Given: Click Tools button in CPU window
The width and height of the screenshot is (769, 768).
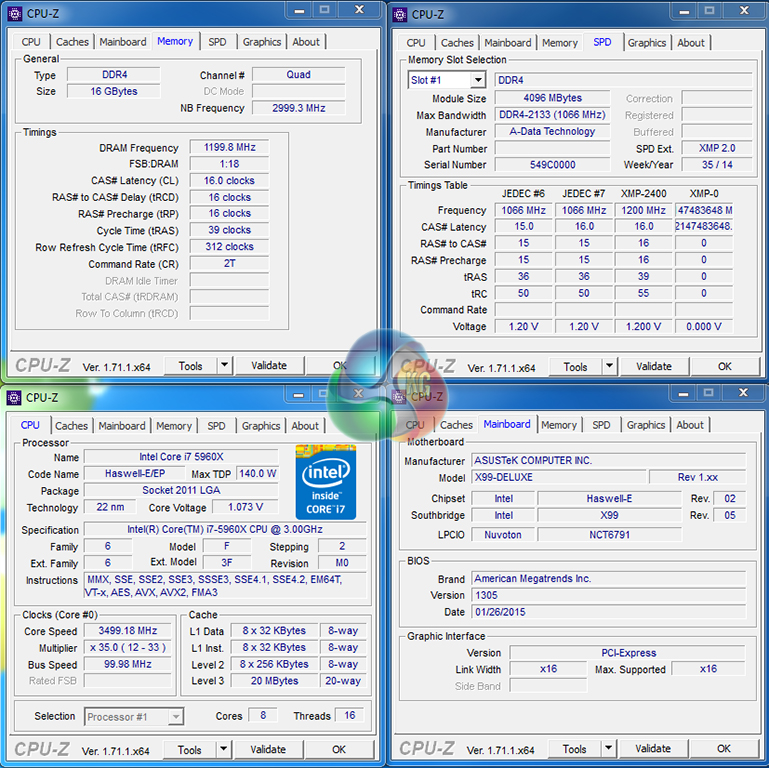Looking at the screenshot, I should coord(189,750).
